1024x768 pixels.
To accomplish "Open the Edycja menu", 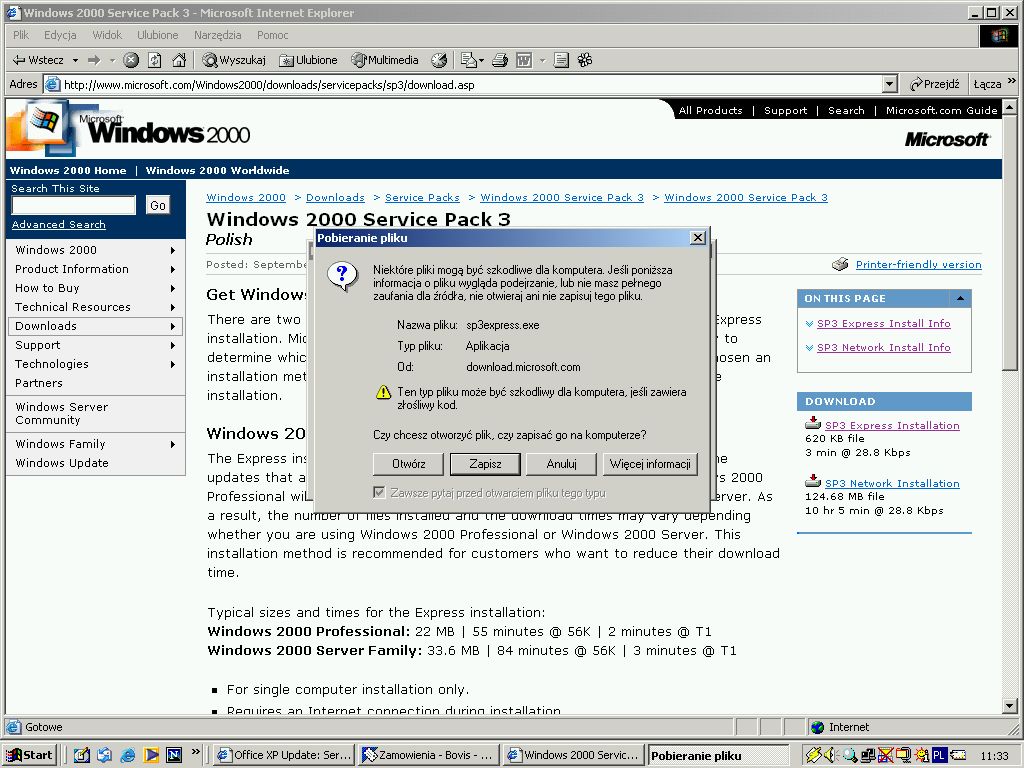I will 60,35.
